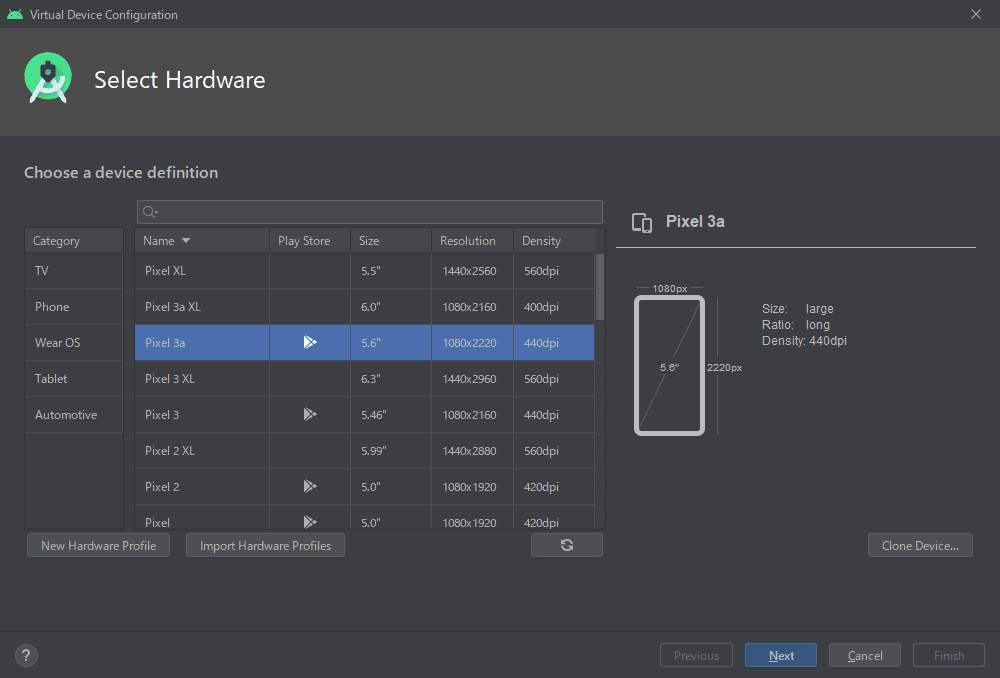Click the 5.99" size cell

coord(391,451)
